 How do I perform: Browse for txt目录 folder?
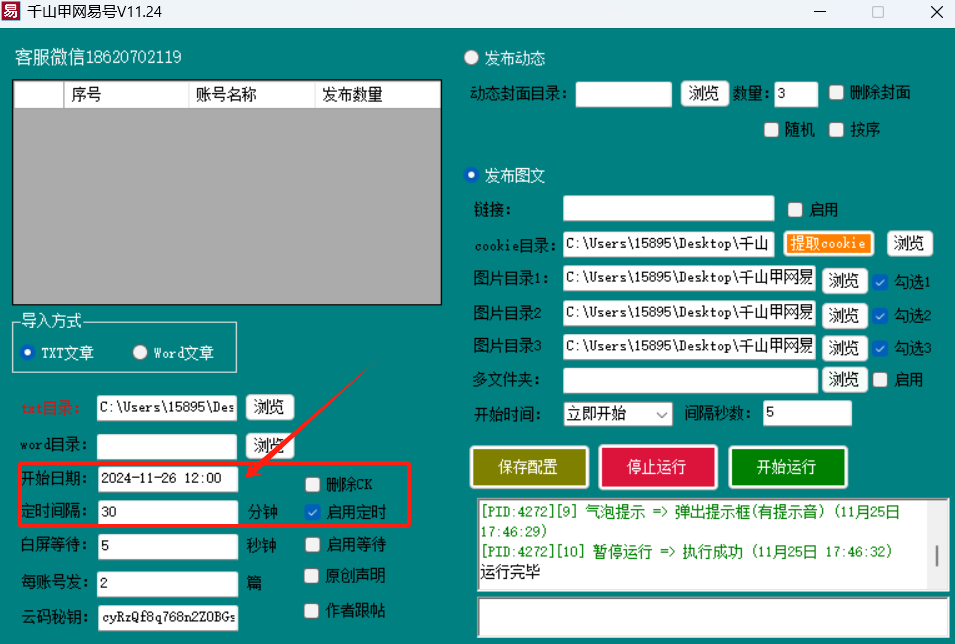(x=270, y=407)
